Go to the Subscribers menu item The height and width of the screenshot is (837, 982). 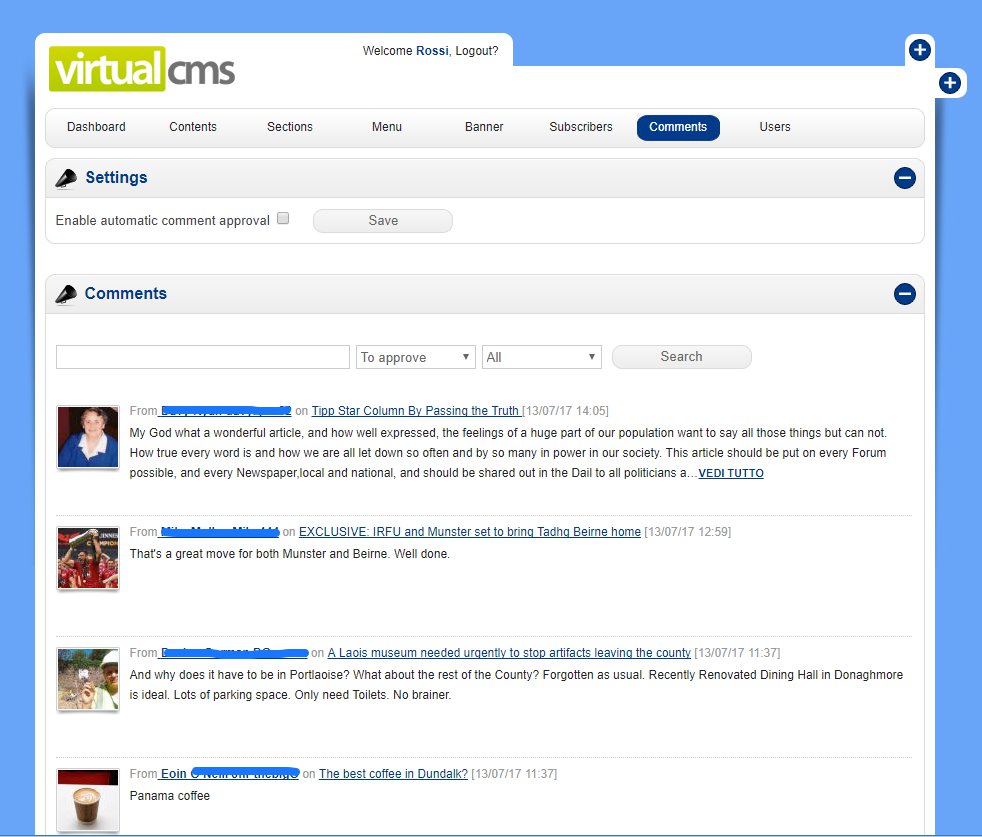click(x=581, y=127)
